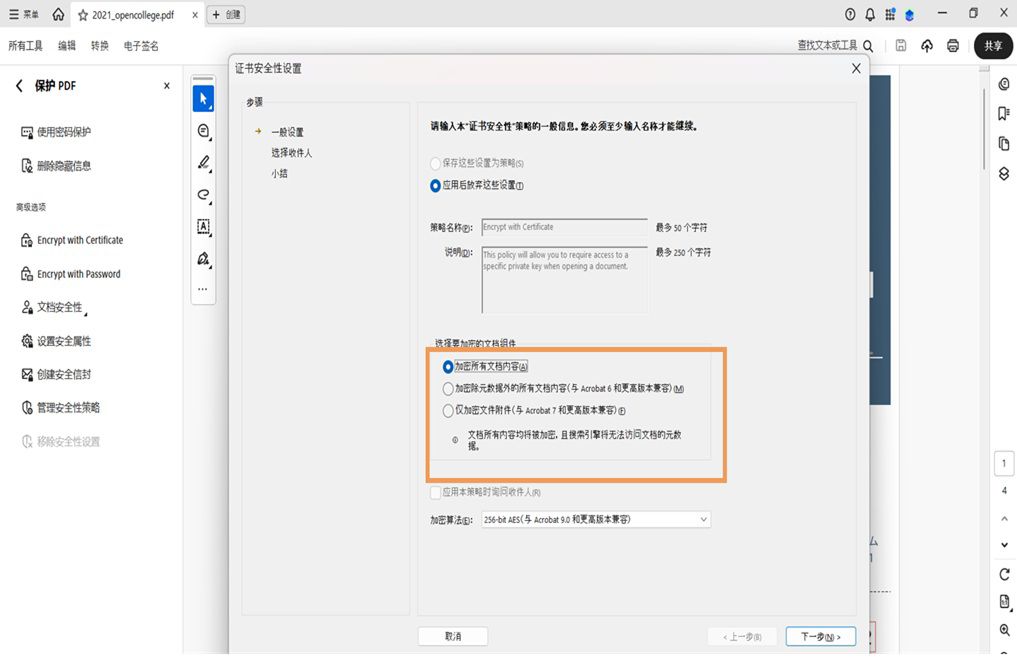Expand more tools via the ellipsis
1017x659 pixels.
[x=203, y=289]
